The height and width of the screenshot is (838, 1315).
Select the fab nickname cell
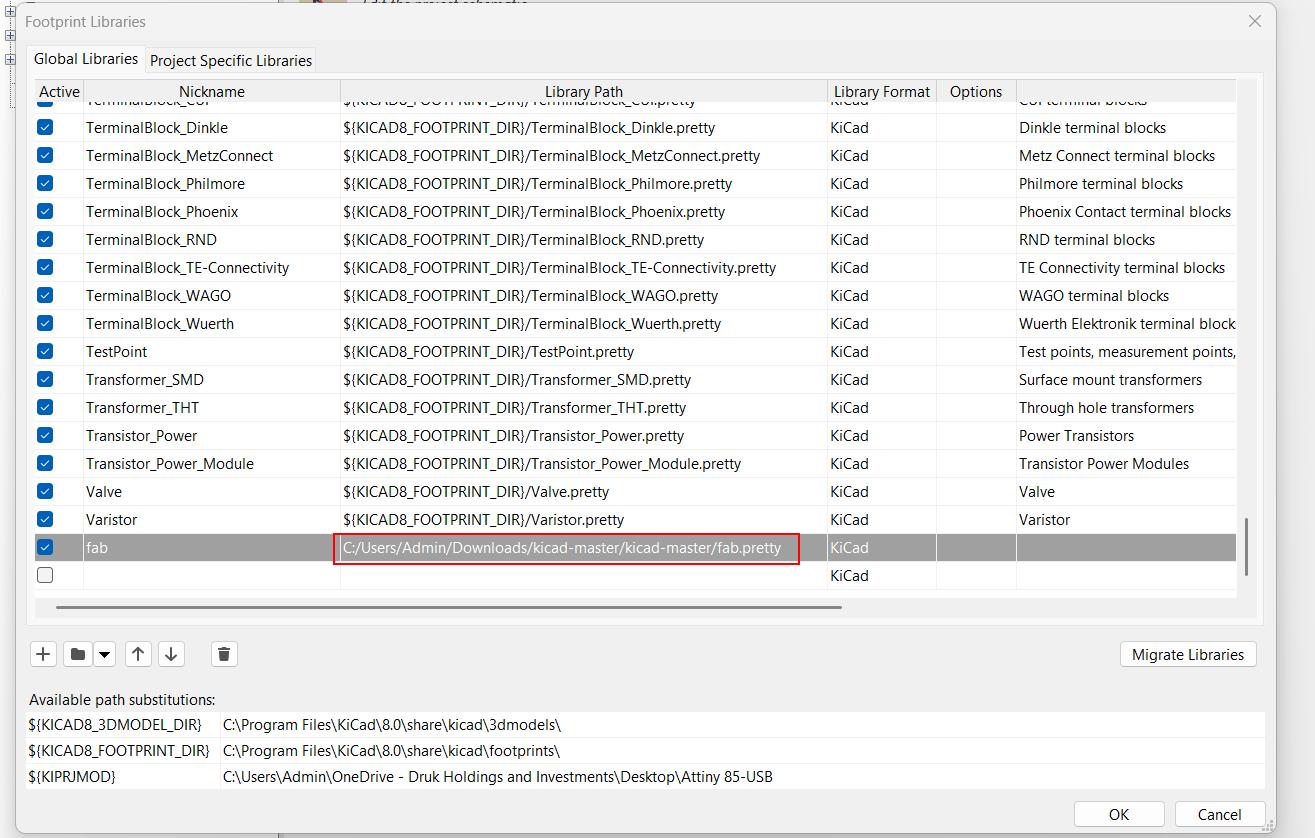(212, 547)
